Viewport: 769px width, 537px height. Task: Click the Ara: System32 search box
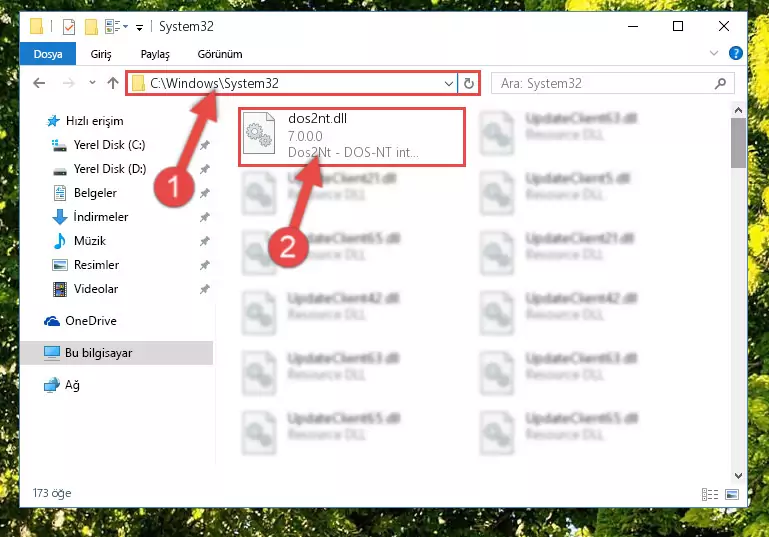613,83
